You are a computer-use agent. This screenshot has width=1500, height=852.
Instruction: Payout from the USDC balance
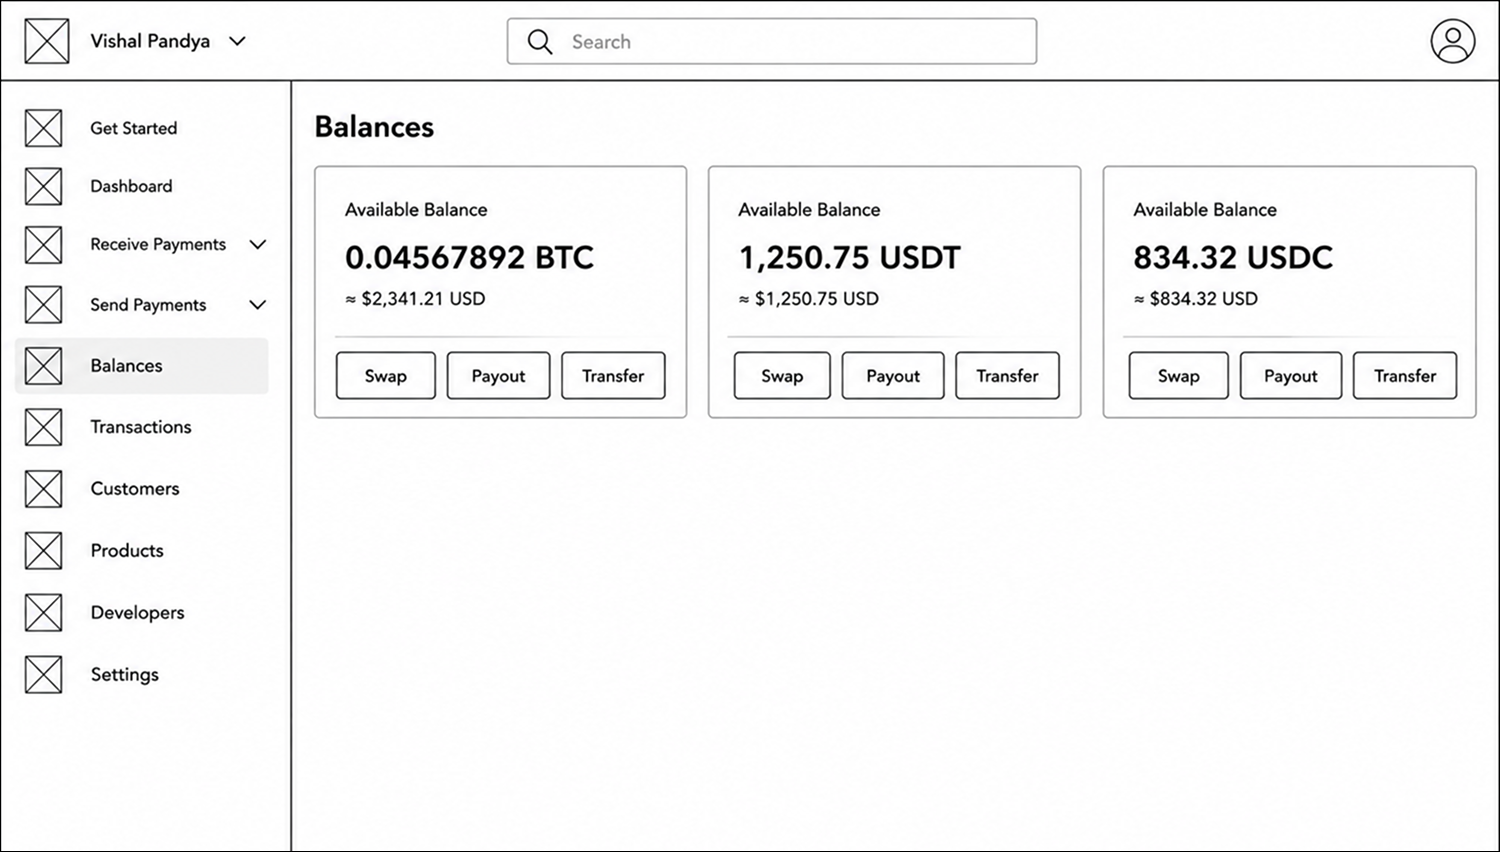(1291, 376)
